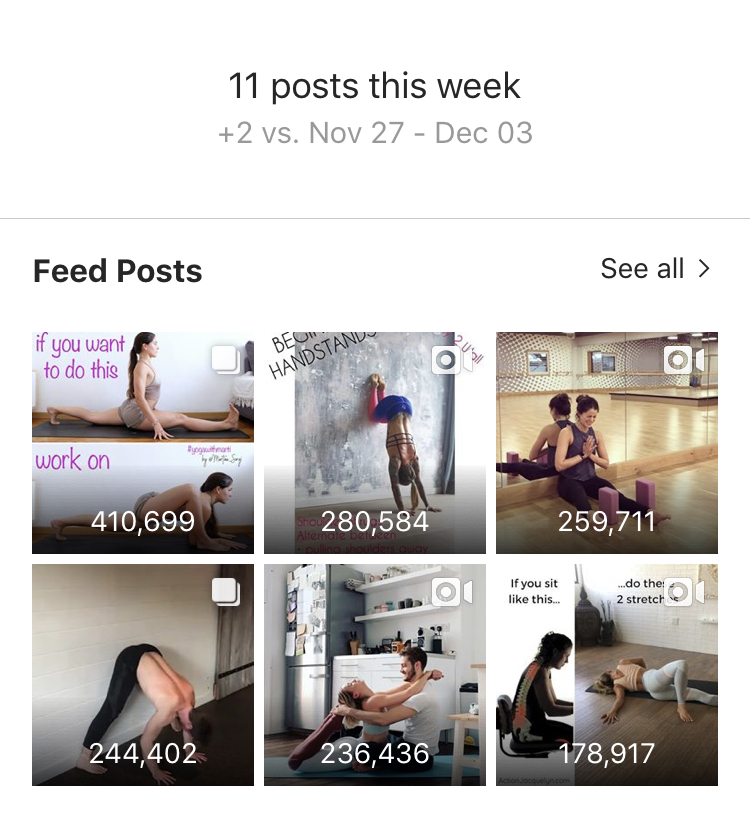Tap carousel icon on the 410,699 post

pos(226,359)
